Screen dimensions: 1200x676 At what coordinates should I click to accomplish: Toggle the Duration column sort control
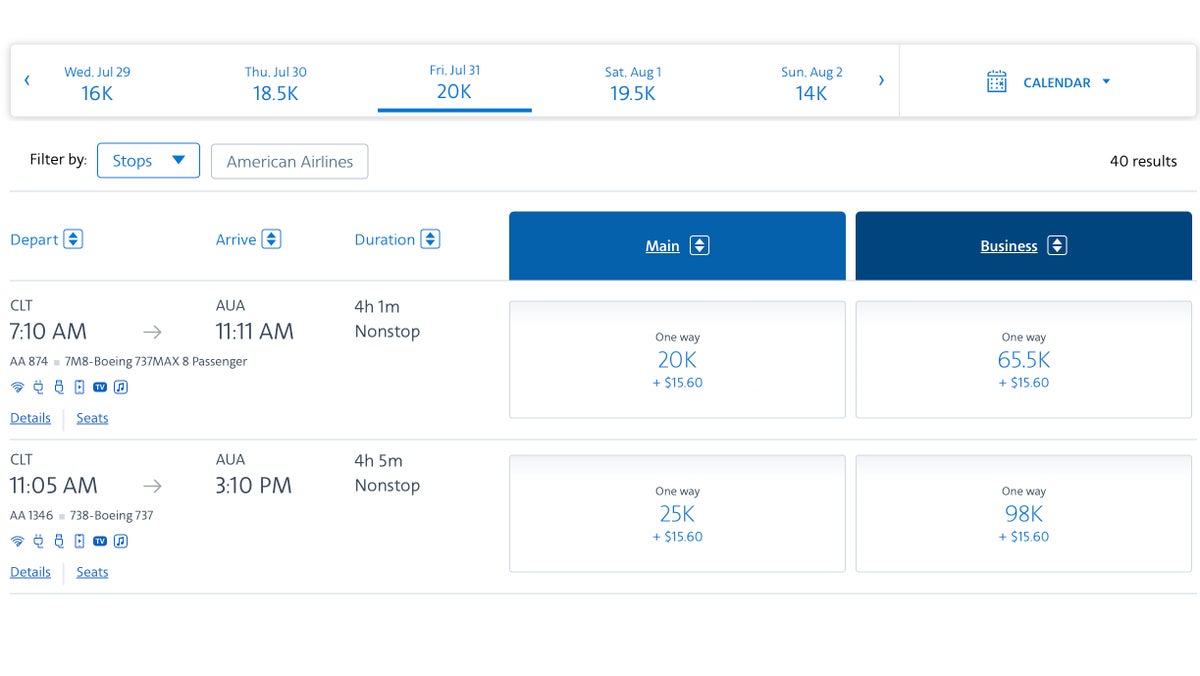(x=430, y=239)
